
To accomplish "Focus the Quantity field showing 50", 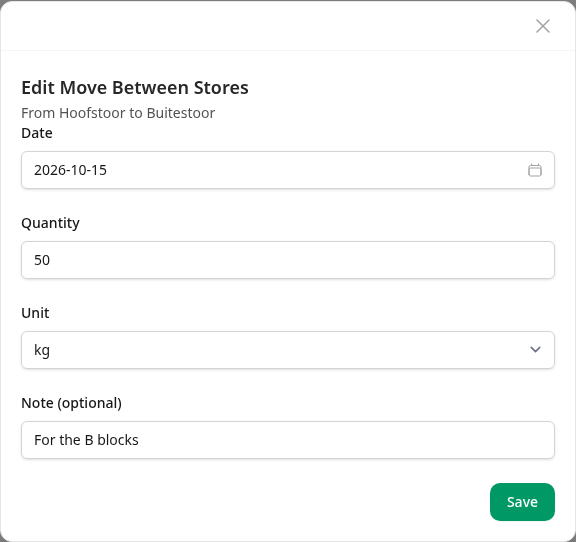I will pyautogui.click(x=288, y=260).
